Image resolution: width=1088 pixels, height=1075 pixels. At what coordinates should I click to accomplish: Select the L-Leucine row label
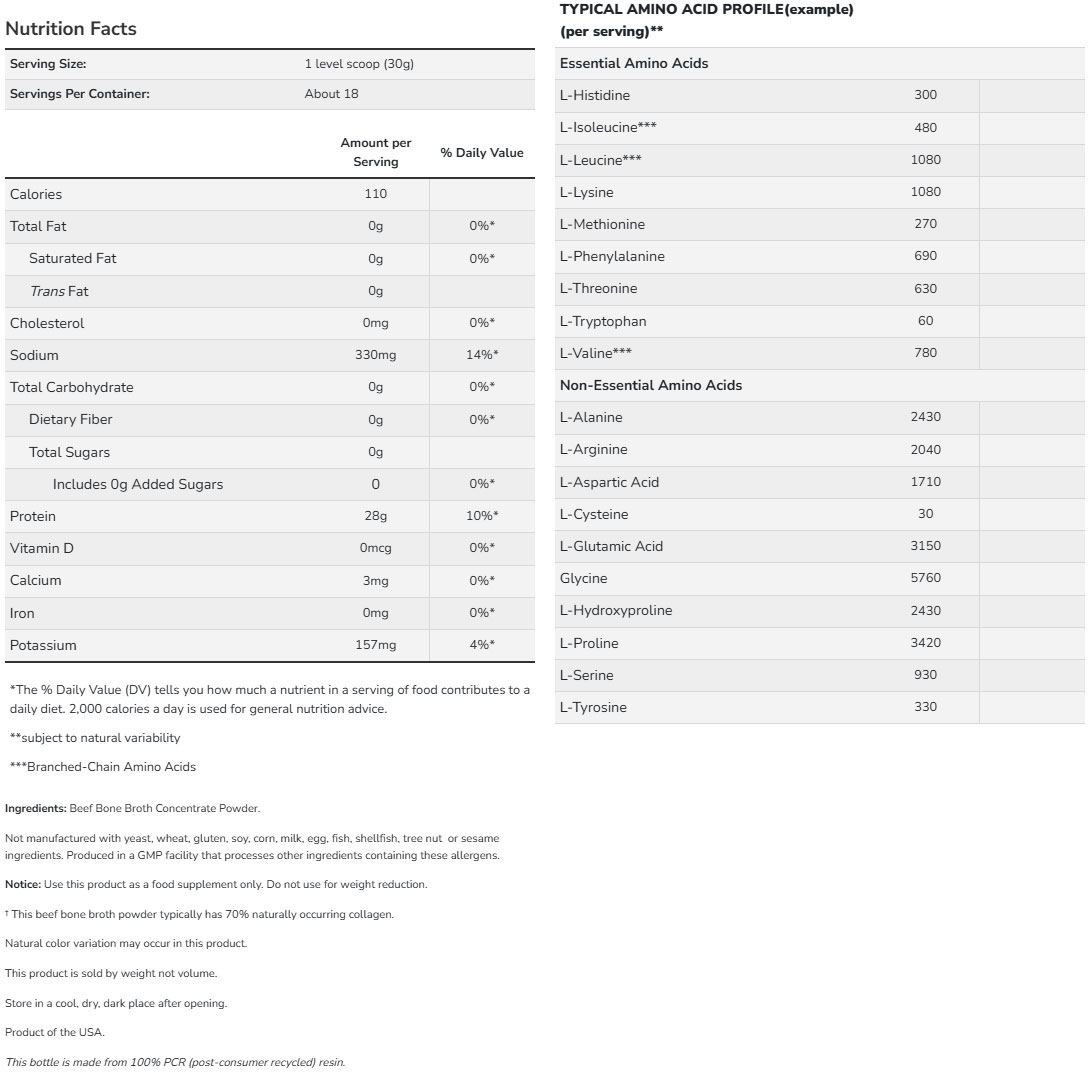click(601, 160)
